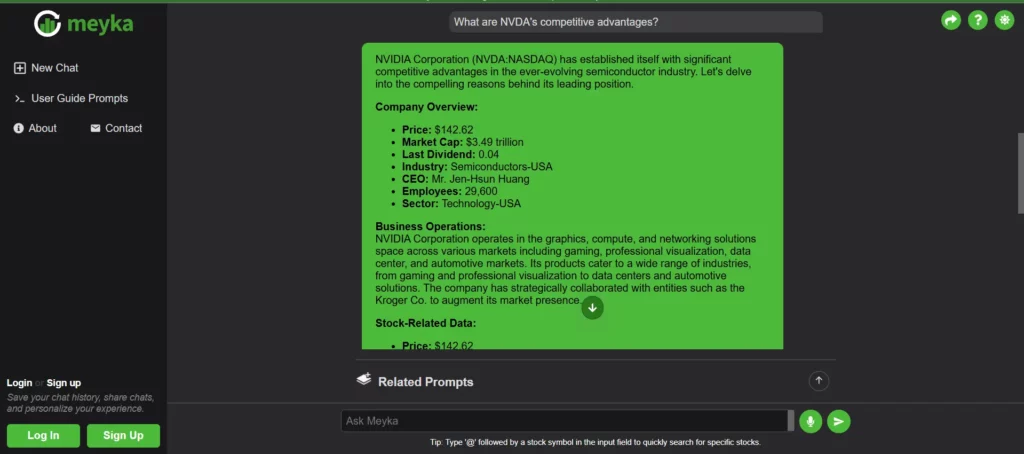The height and width of the screenshot is (454, 1024).
Task: Click the bold Sign up link
Action: pos(64,382)
